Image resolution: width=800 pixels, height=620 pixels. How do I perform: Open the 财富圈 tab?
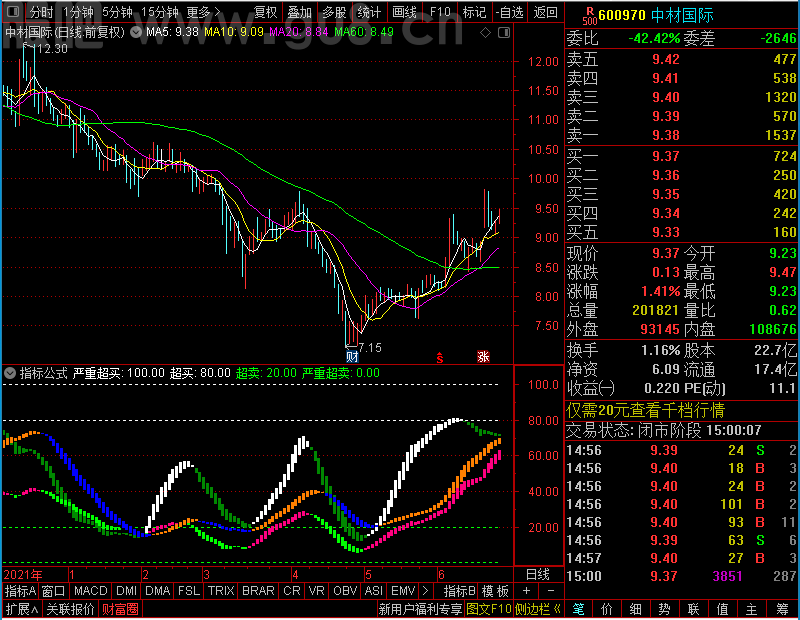[120, 609]
